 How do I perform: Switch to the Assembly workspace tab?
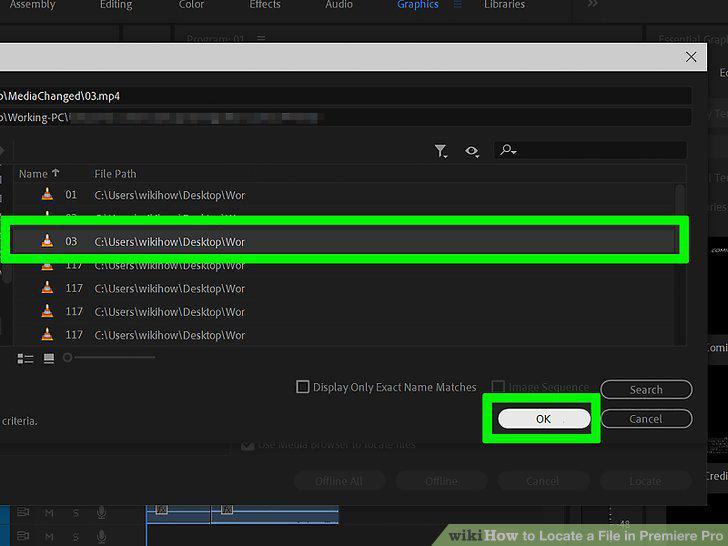coord(32,5)
